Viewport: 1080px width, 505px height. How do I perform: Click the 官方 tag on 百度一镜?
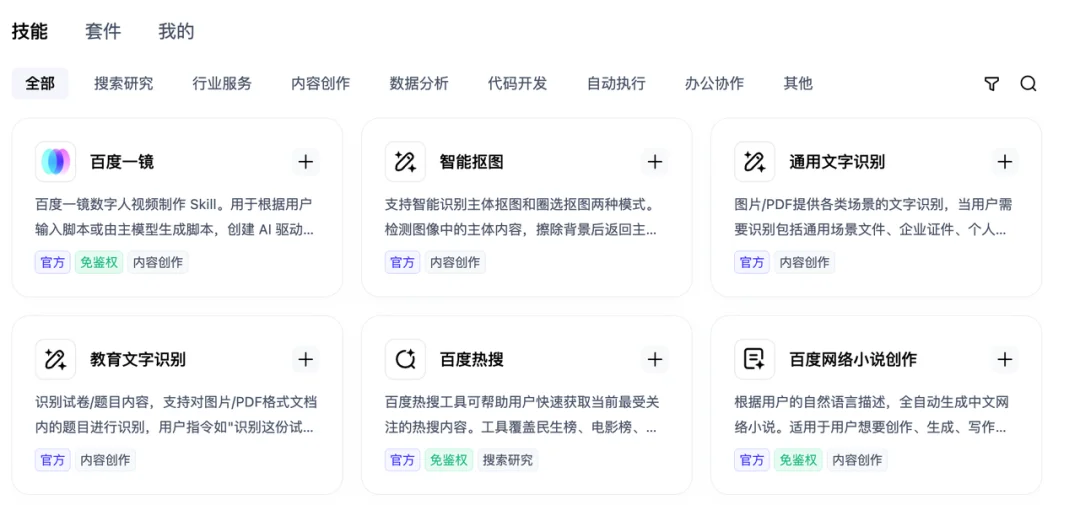pyautogui.click(x=52, y=262)
